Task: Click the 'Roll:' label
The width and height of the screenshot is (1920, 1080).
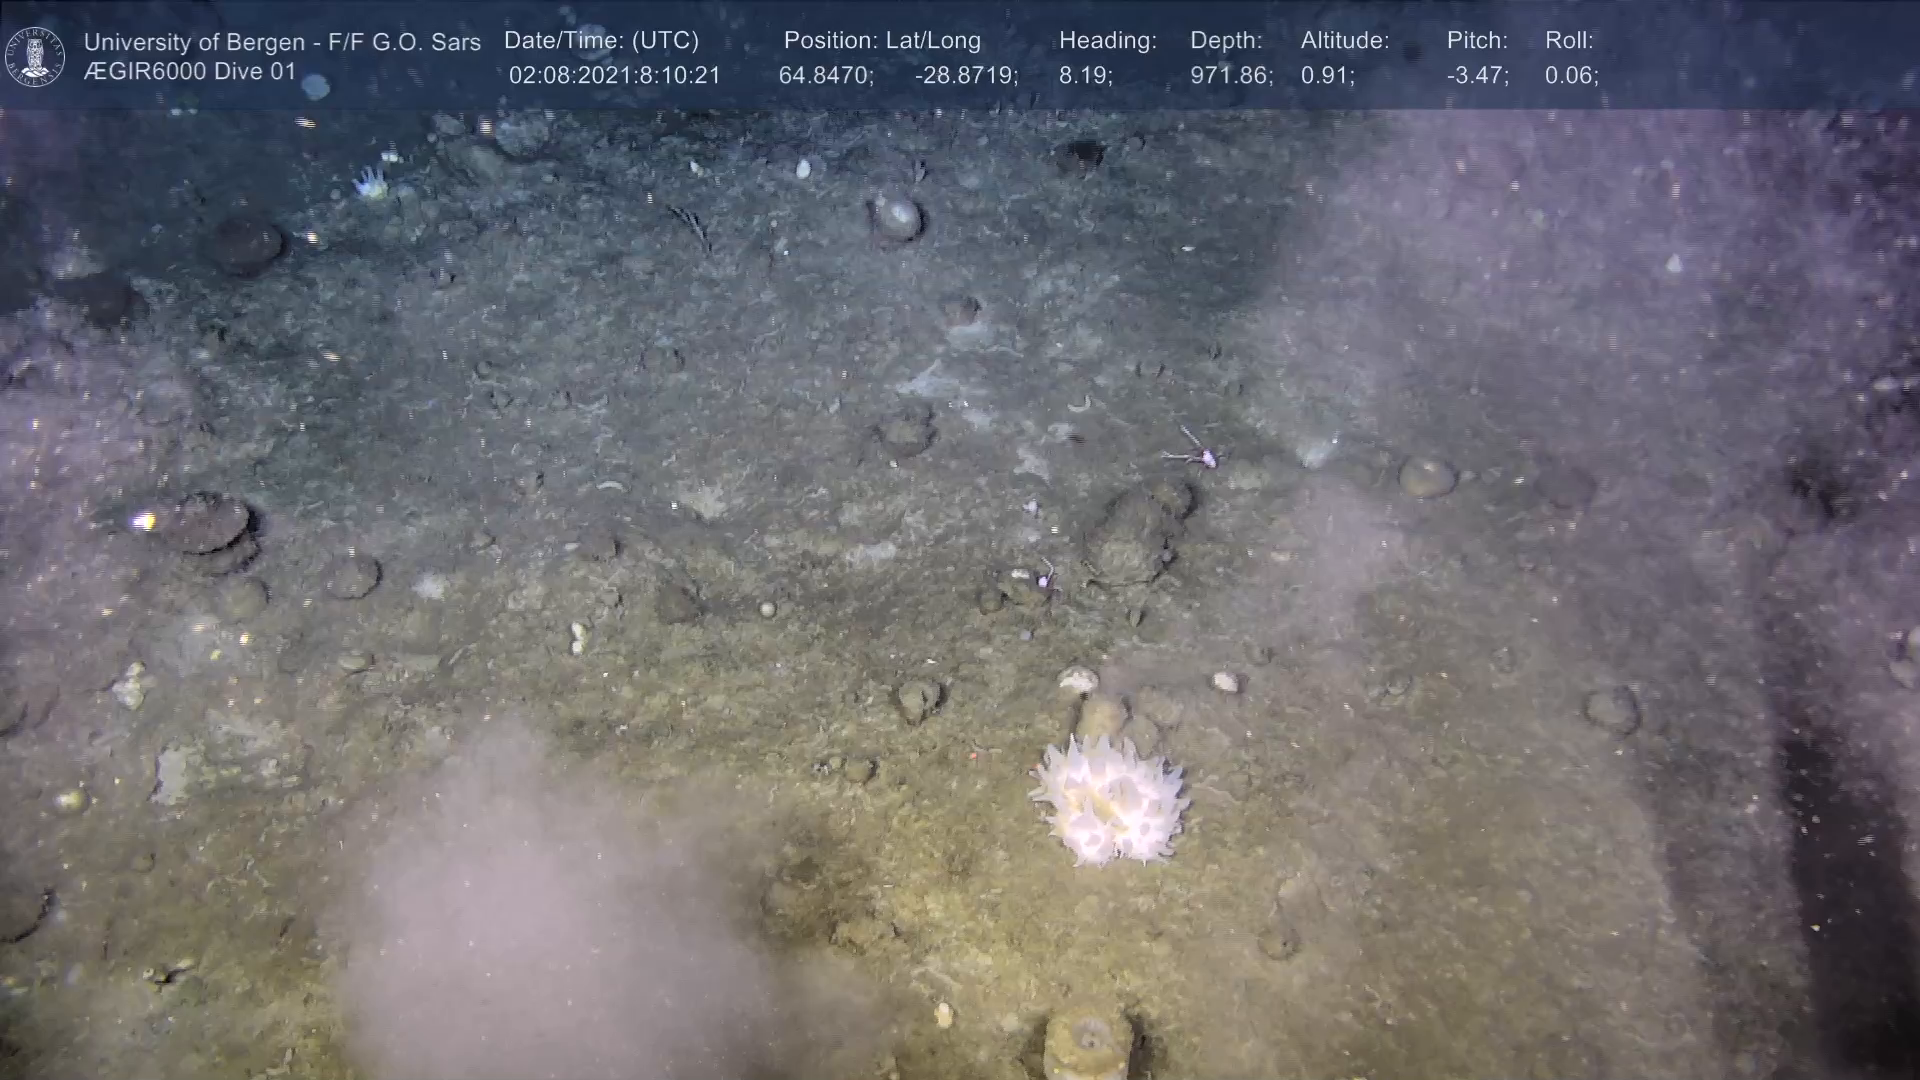Action: pyautogui.click(x=1568, y=41)
